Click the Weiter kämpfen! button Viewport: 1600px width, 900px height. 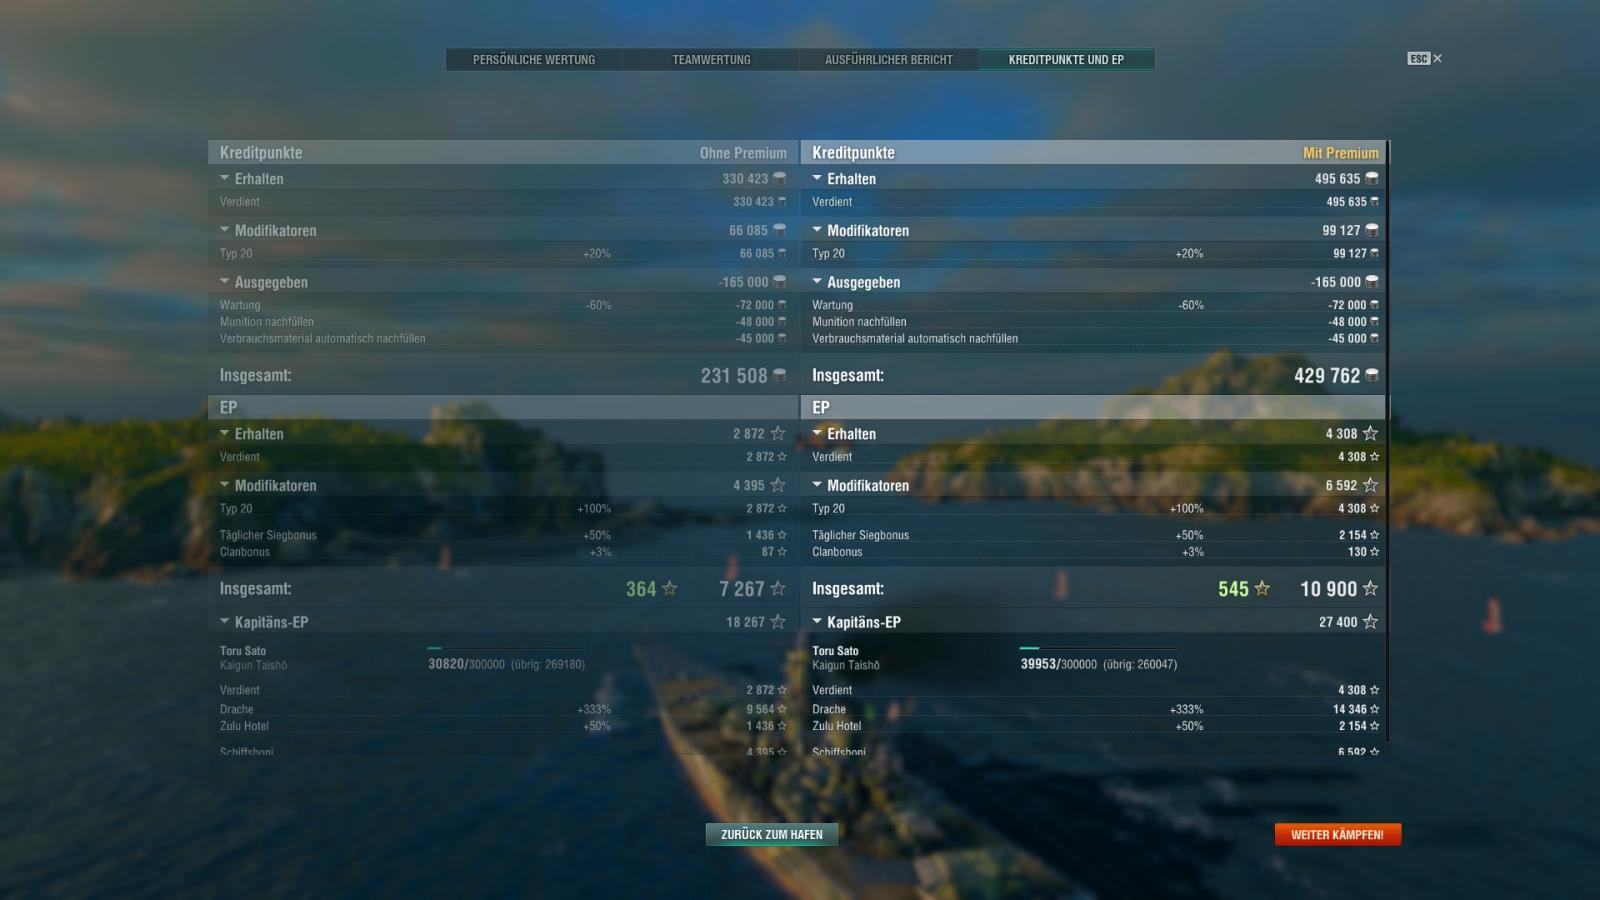tap(1338, 834)
